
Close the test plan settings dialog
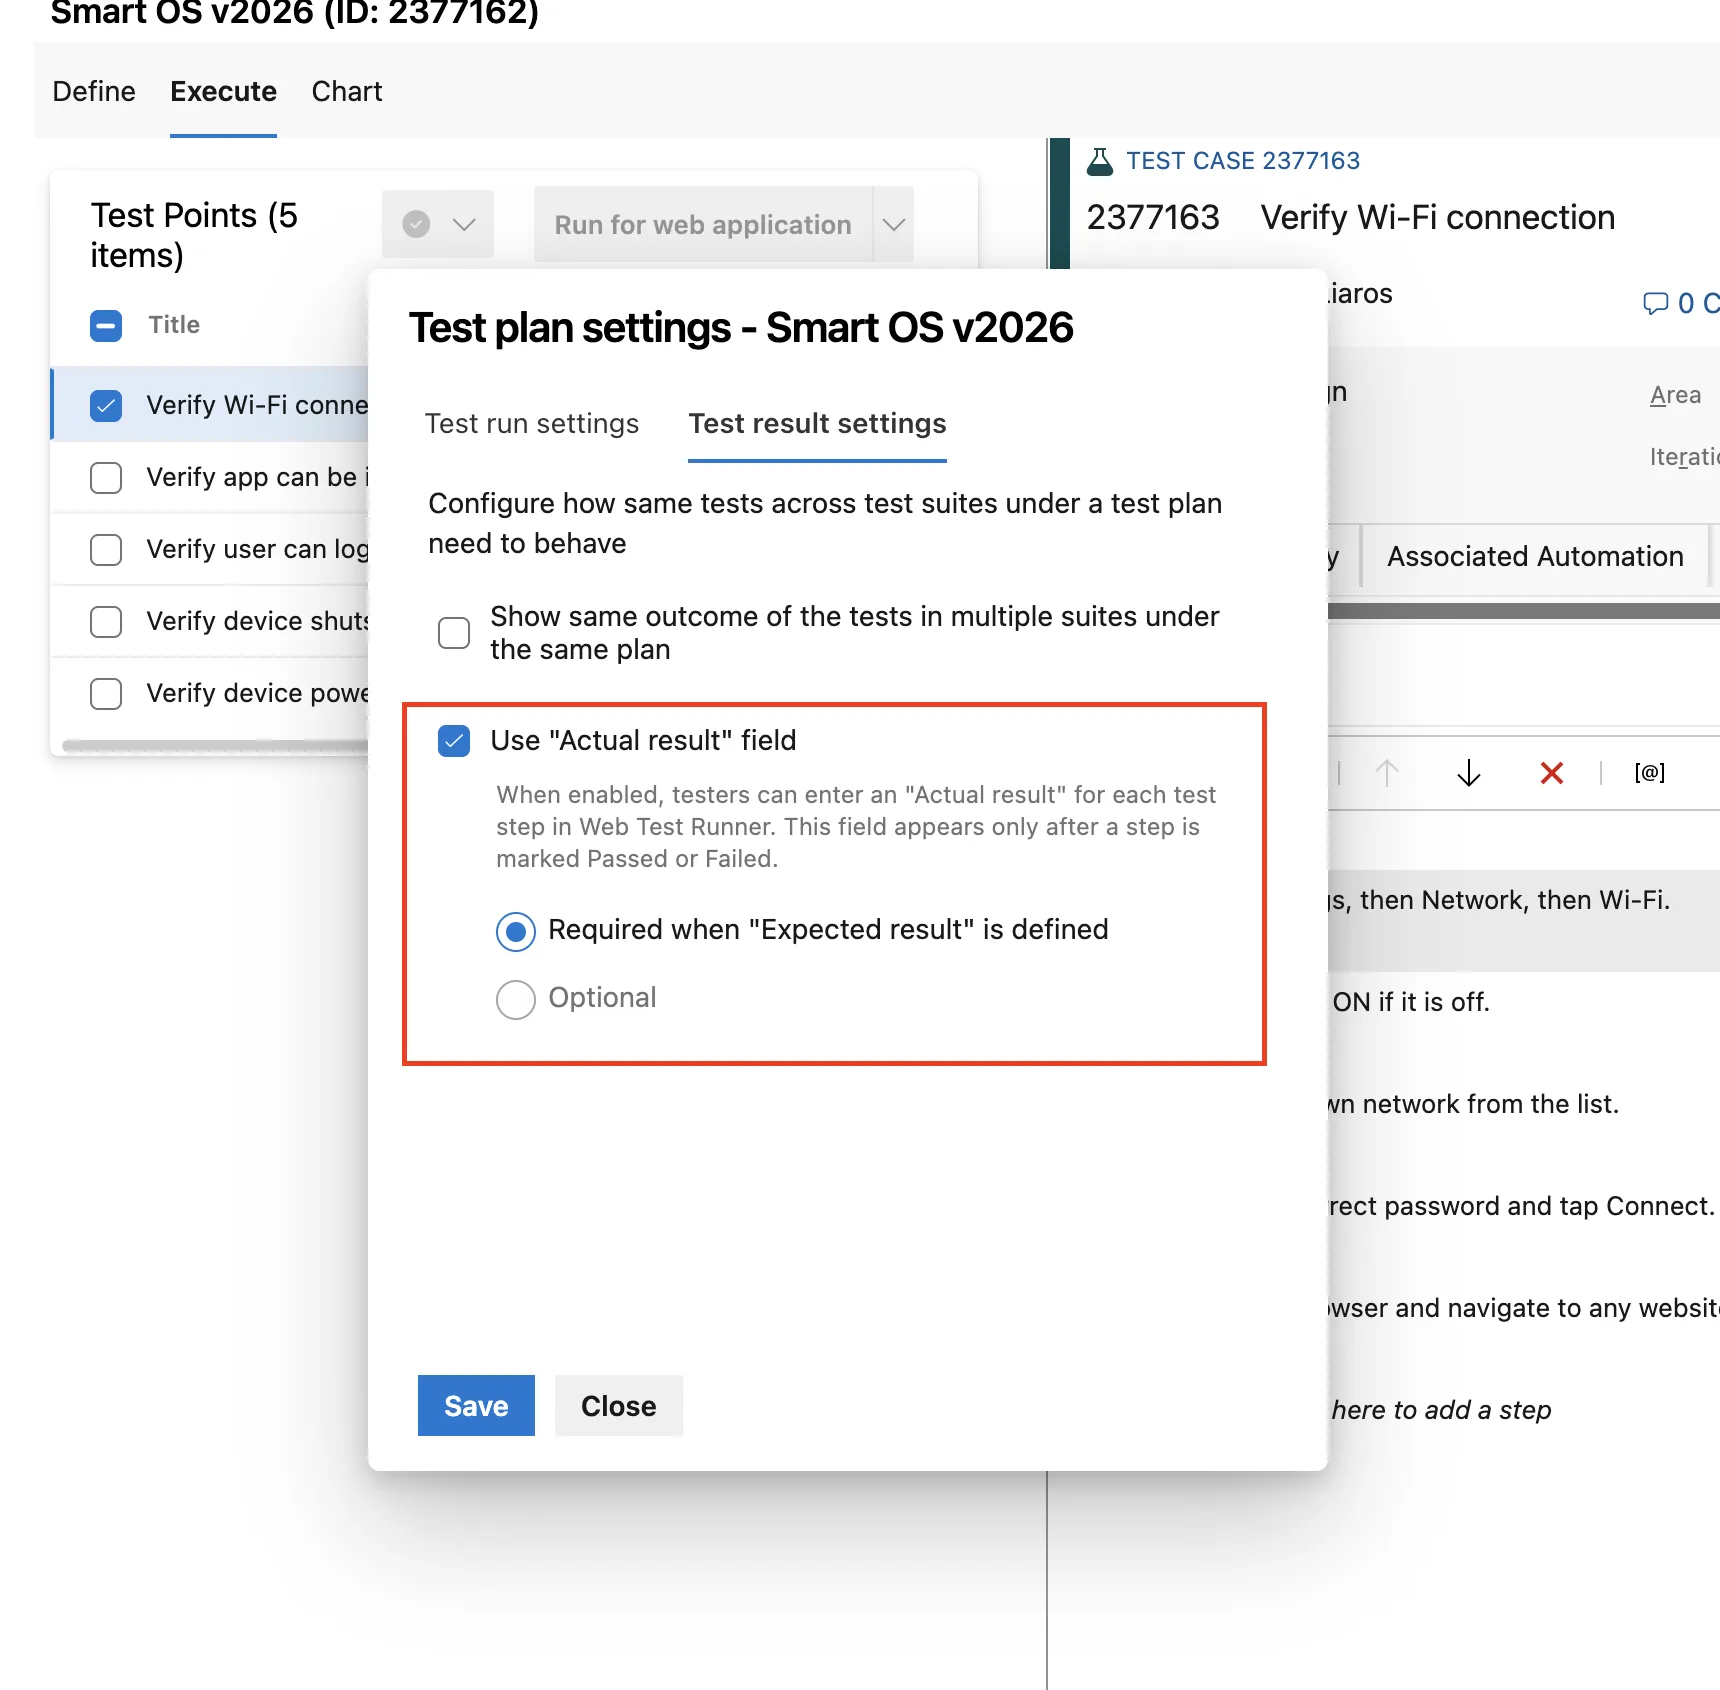click(x=618, y=1406)
